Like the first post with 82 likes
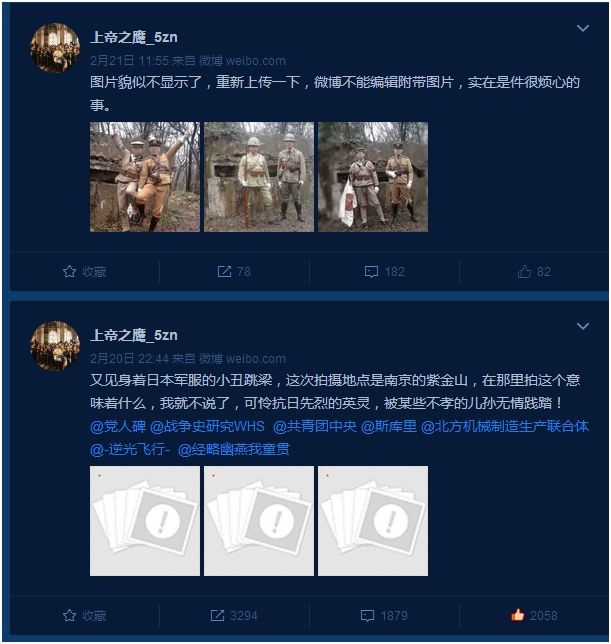This screenshot has height=644, width=611. 534,271
